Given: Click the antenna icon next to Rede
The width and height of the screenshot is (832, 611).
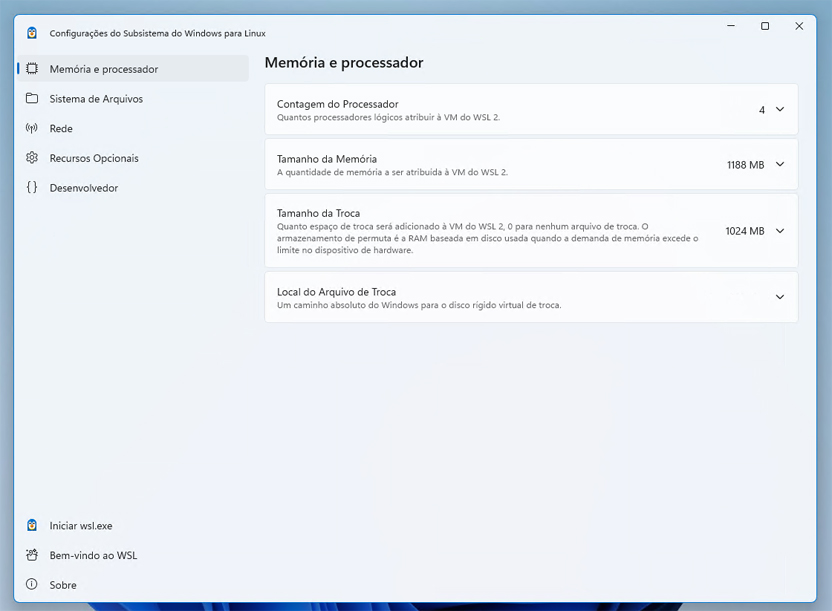Looking at the screenshot, I should [x=32, y=128].
